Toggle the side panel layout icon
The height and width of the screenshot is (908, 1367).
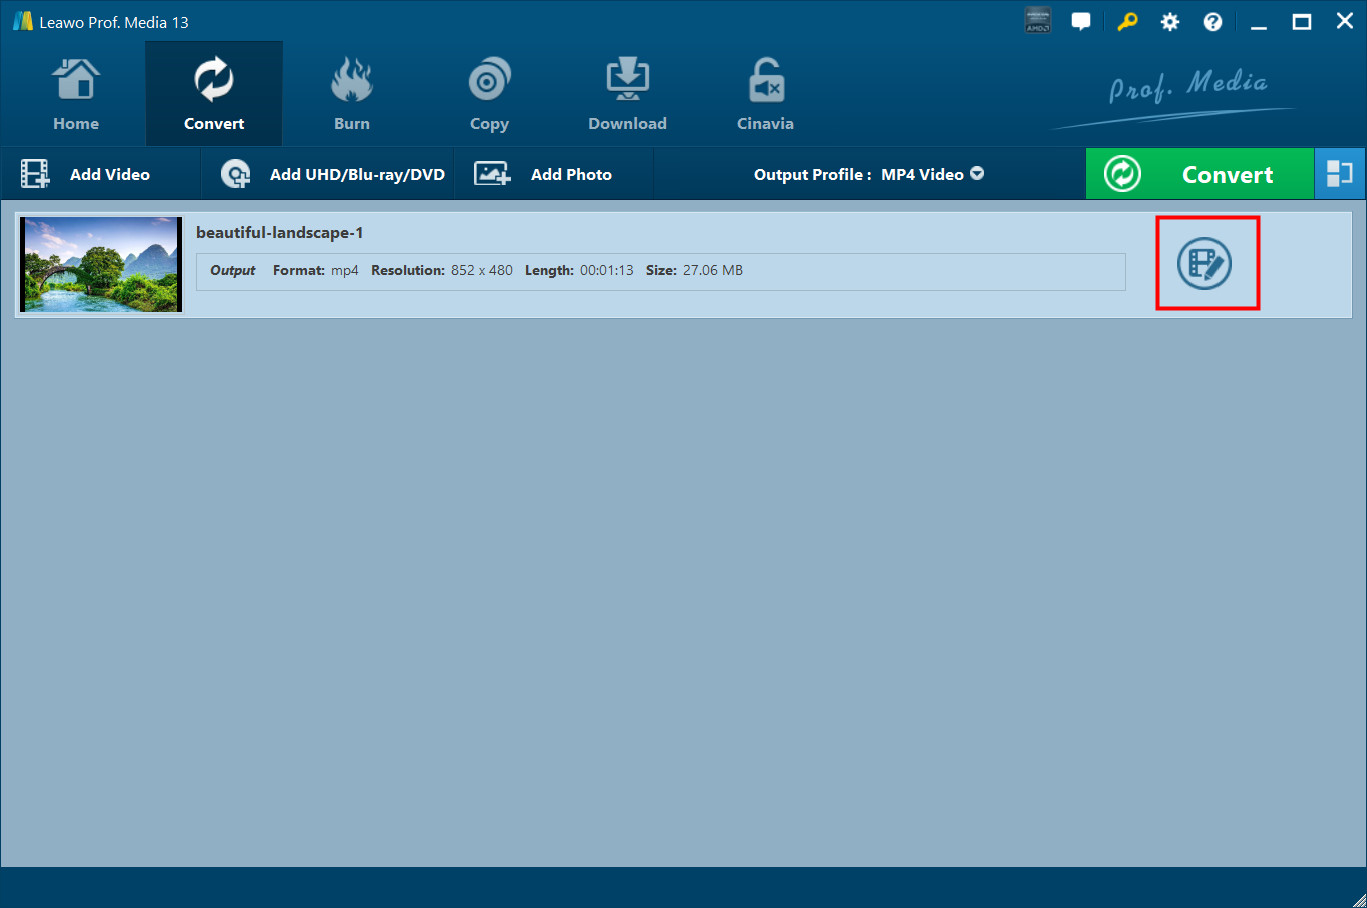pyautogui.click(x=1339, y=174)
